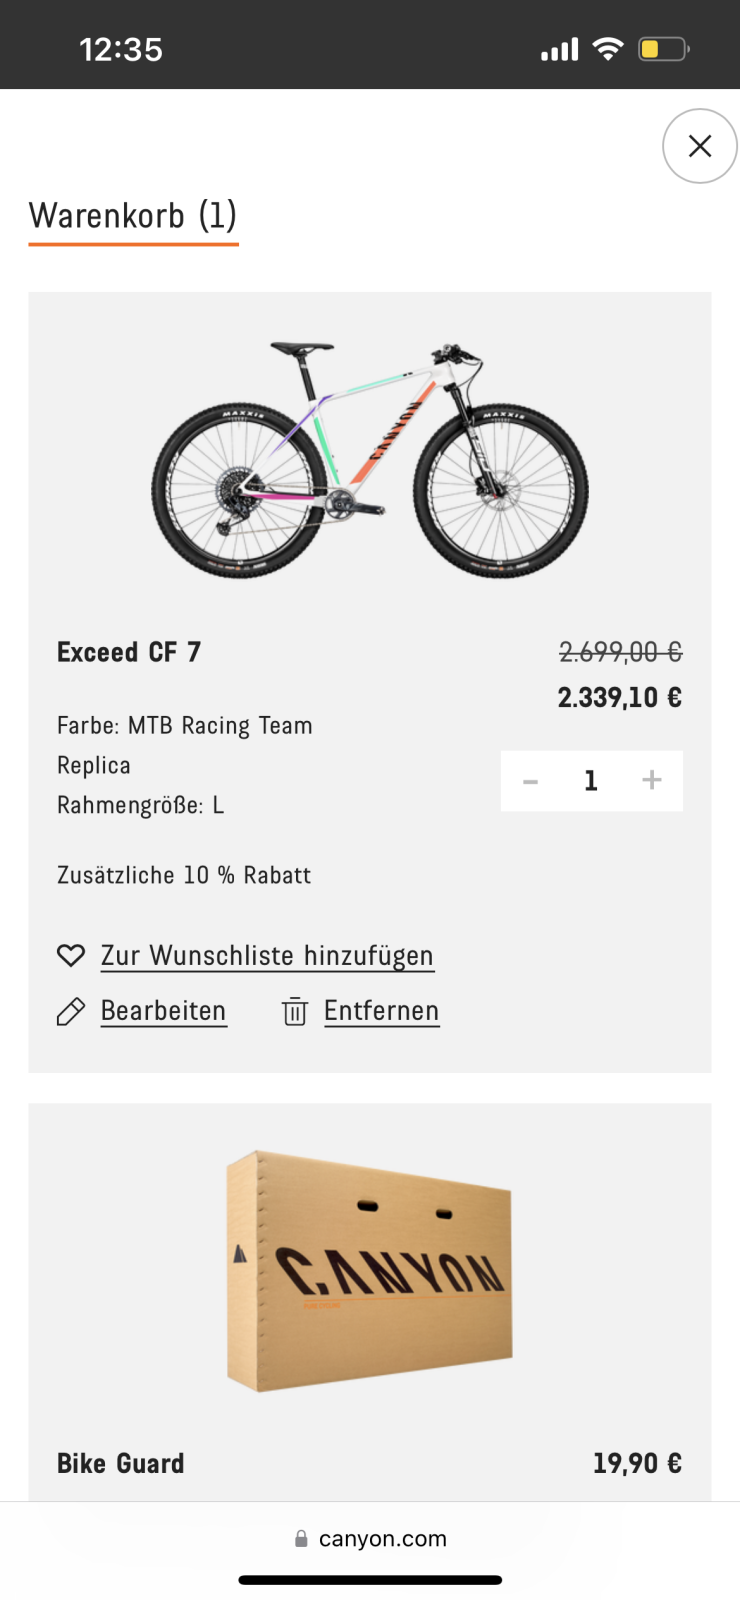Click the pencil edit icon
This screenshot has height=1600, width=740.
tap(71, 1012)
